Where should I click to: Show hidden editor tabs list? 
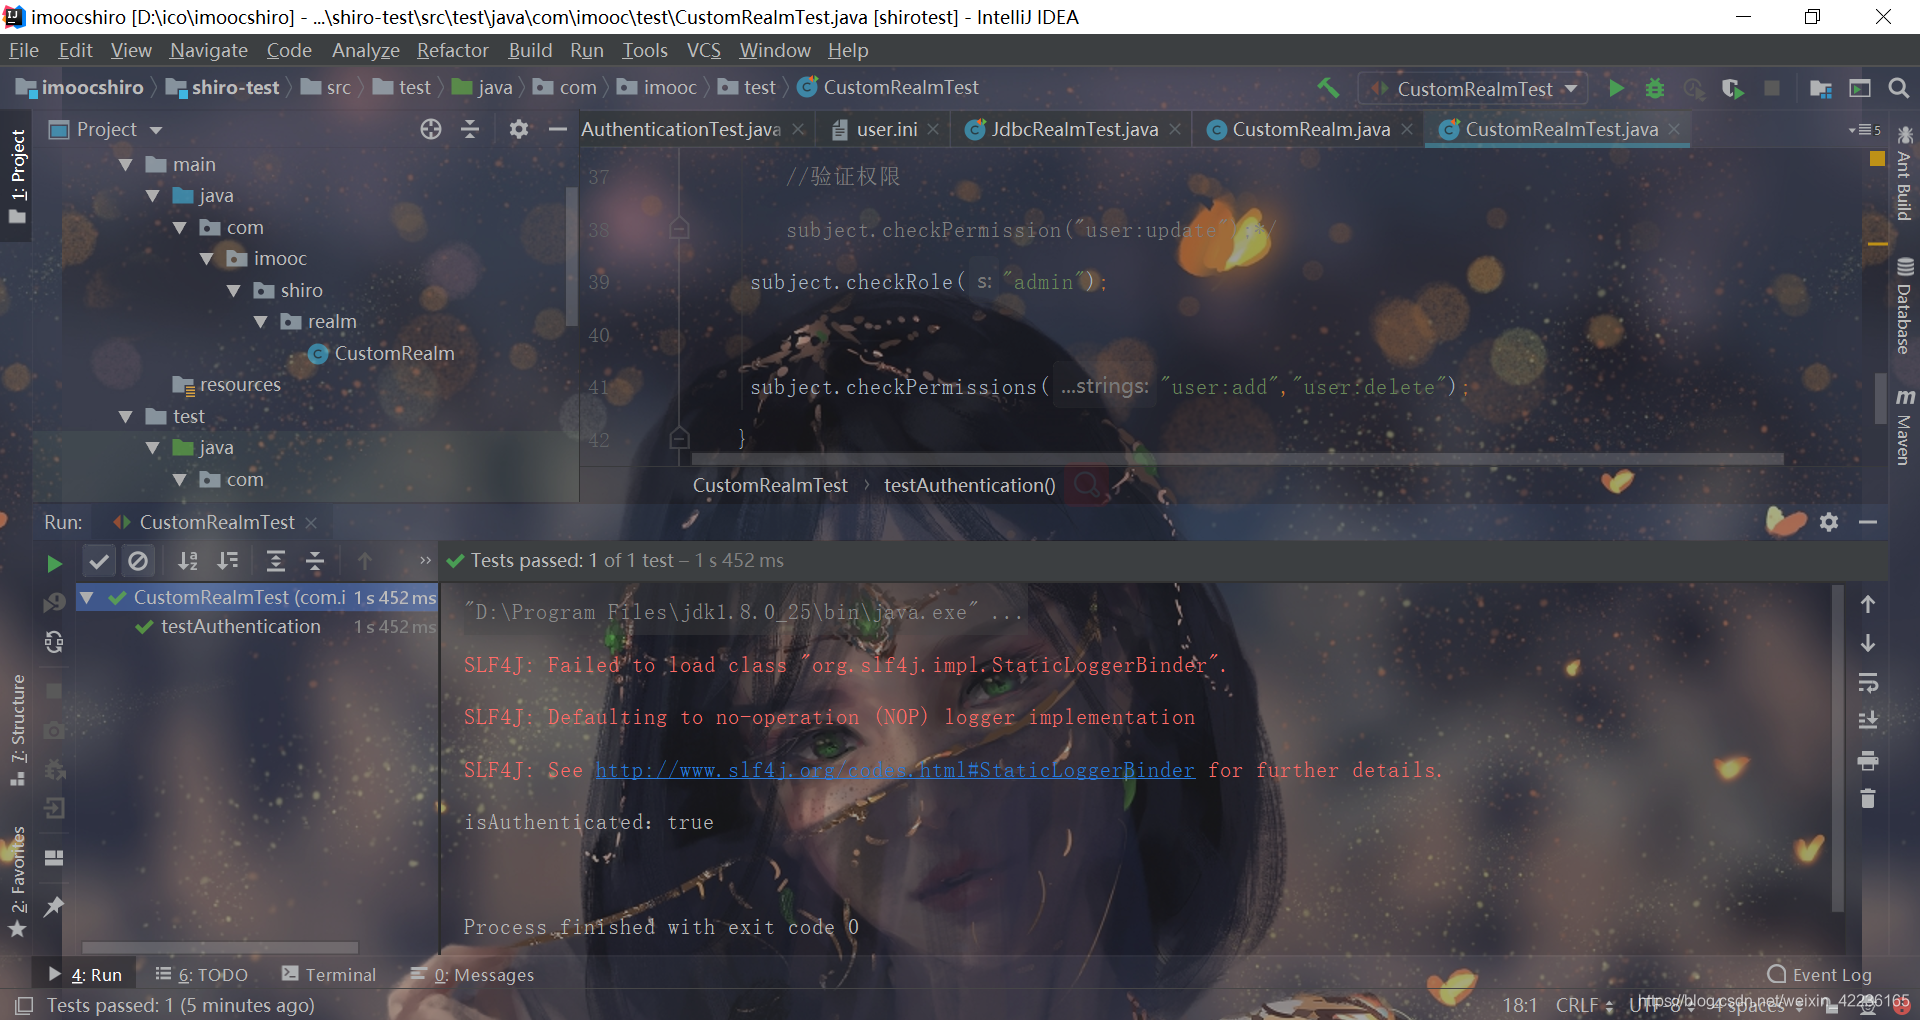click(x=1865, y=130)
